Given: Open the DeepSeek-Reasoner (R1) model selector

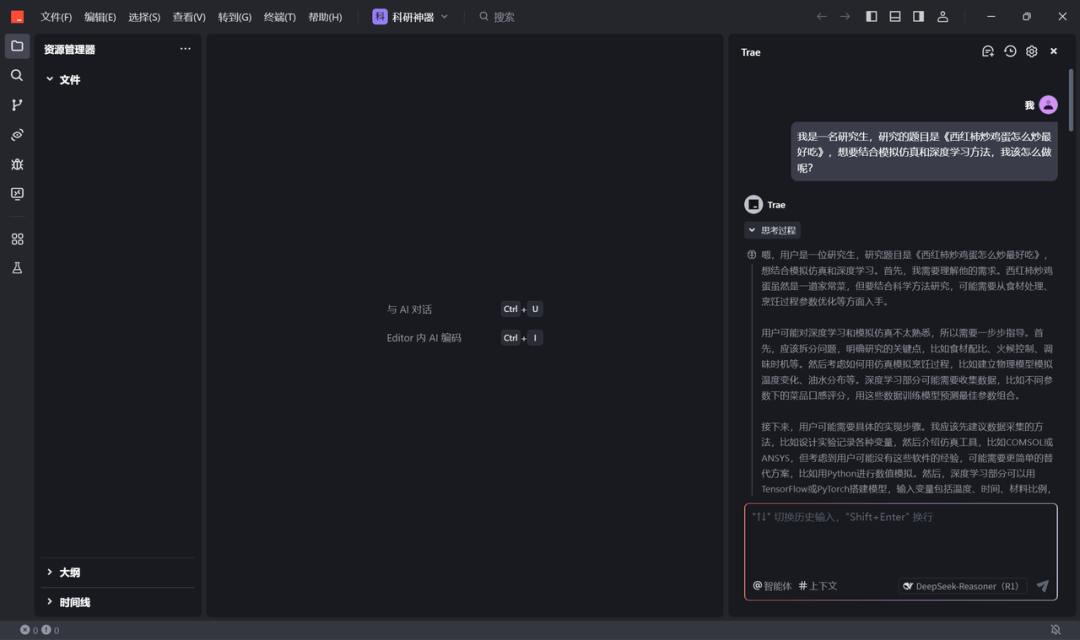Looking at the screenshot, I should pyautogui.click(x=963, y=586).
